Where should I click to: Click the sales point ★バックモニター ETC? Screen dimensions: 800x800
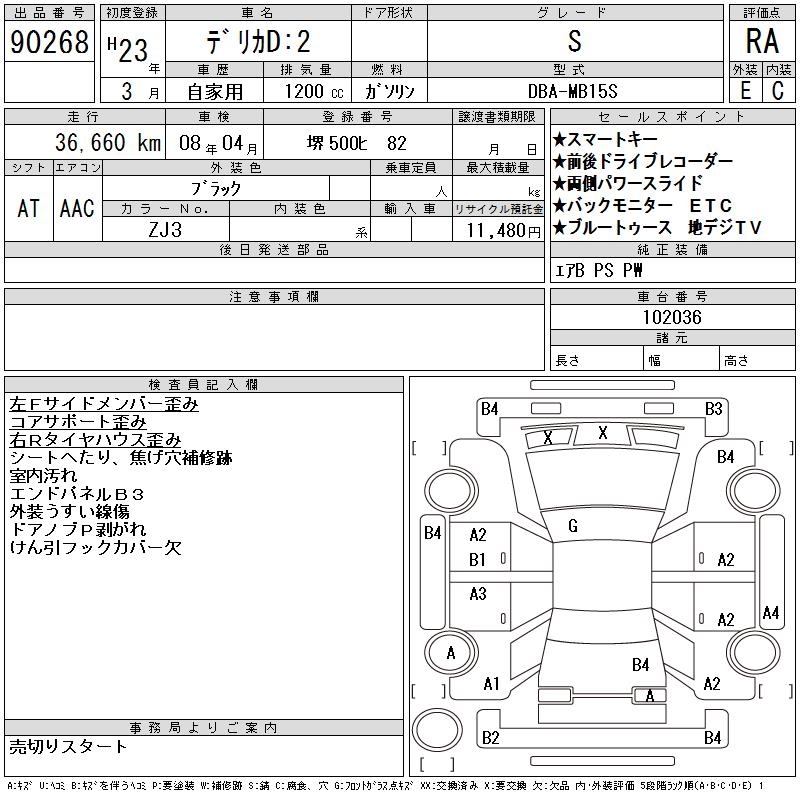coord(643,205)
